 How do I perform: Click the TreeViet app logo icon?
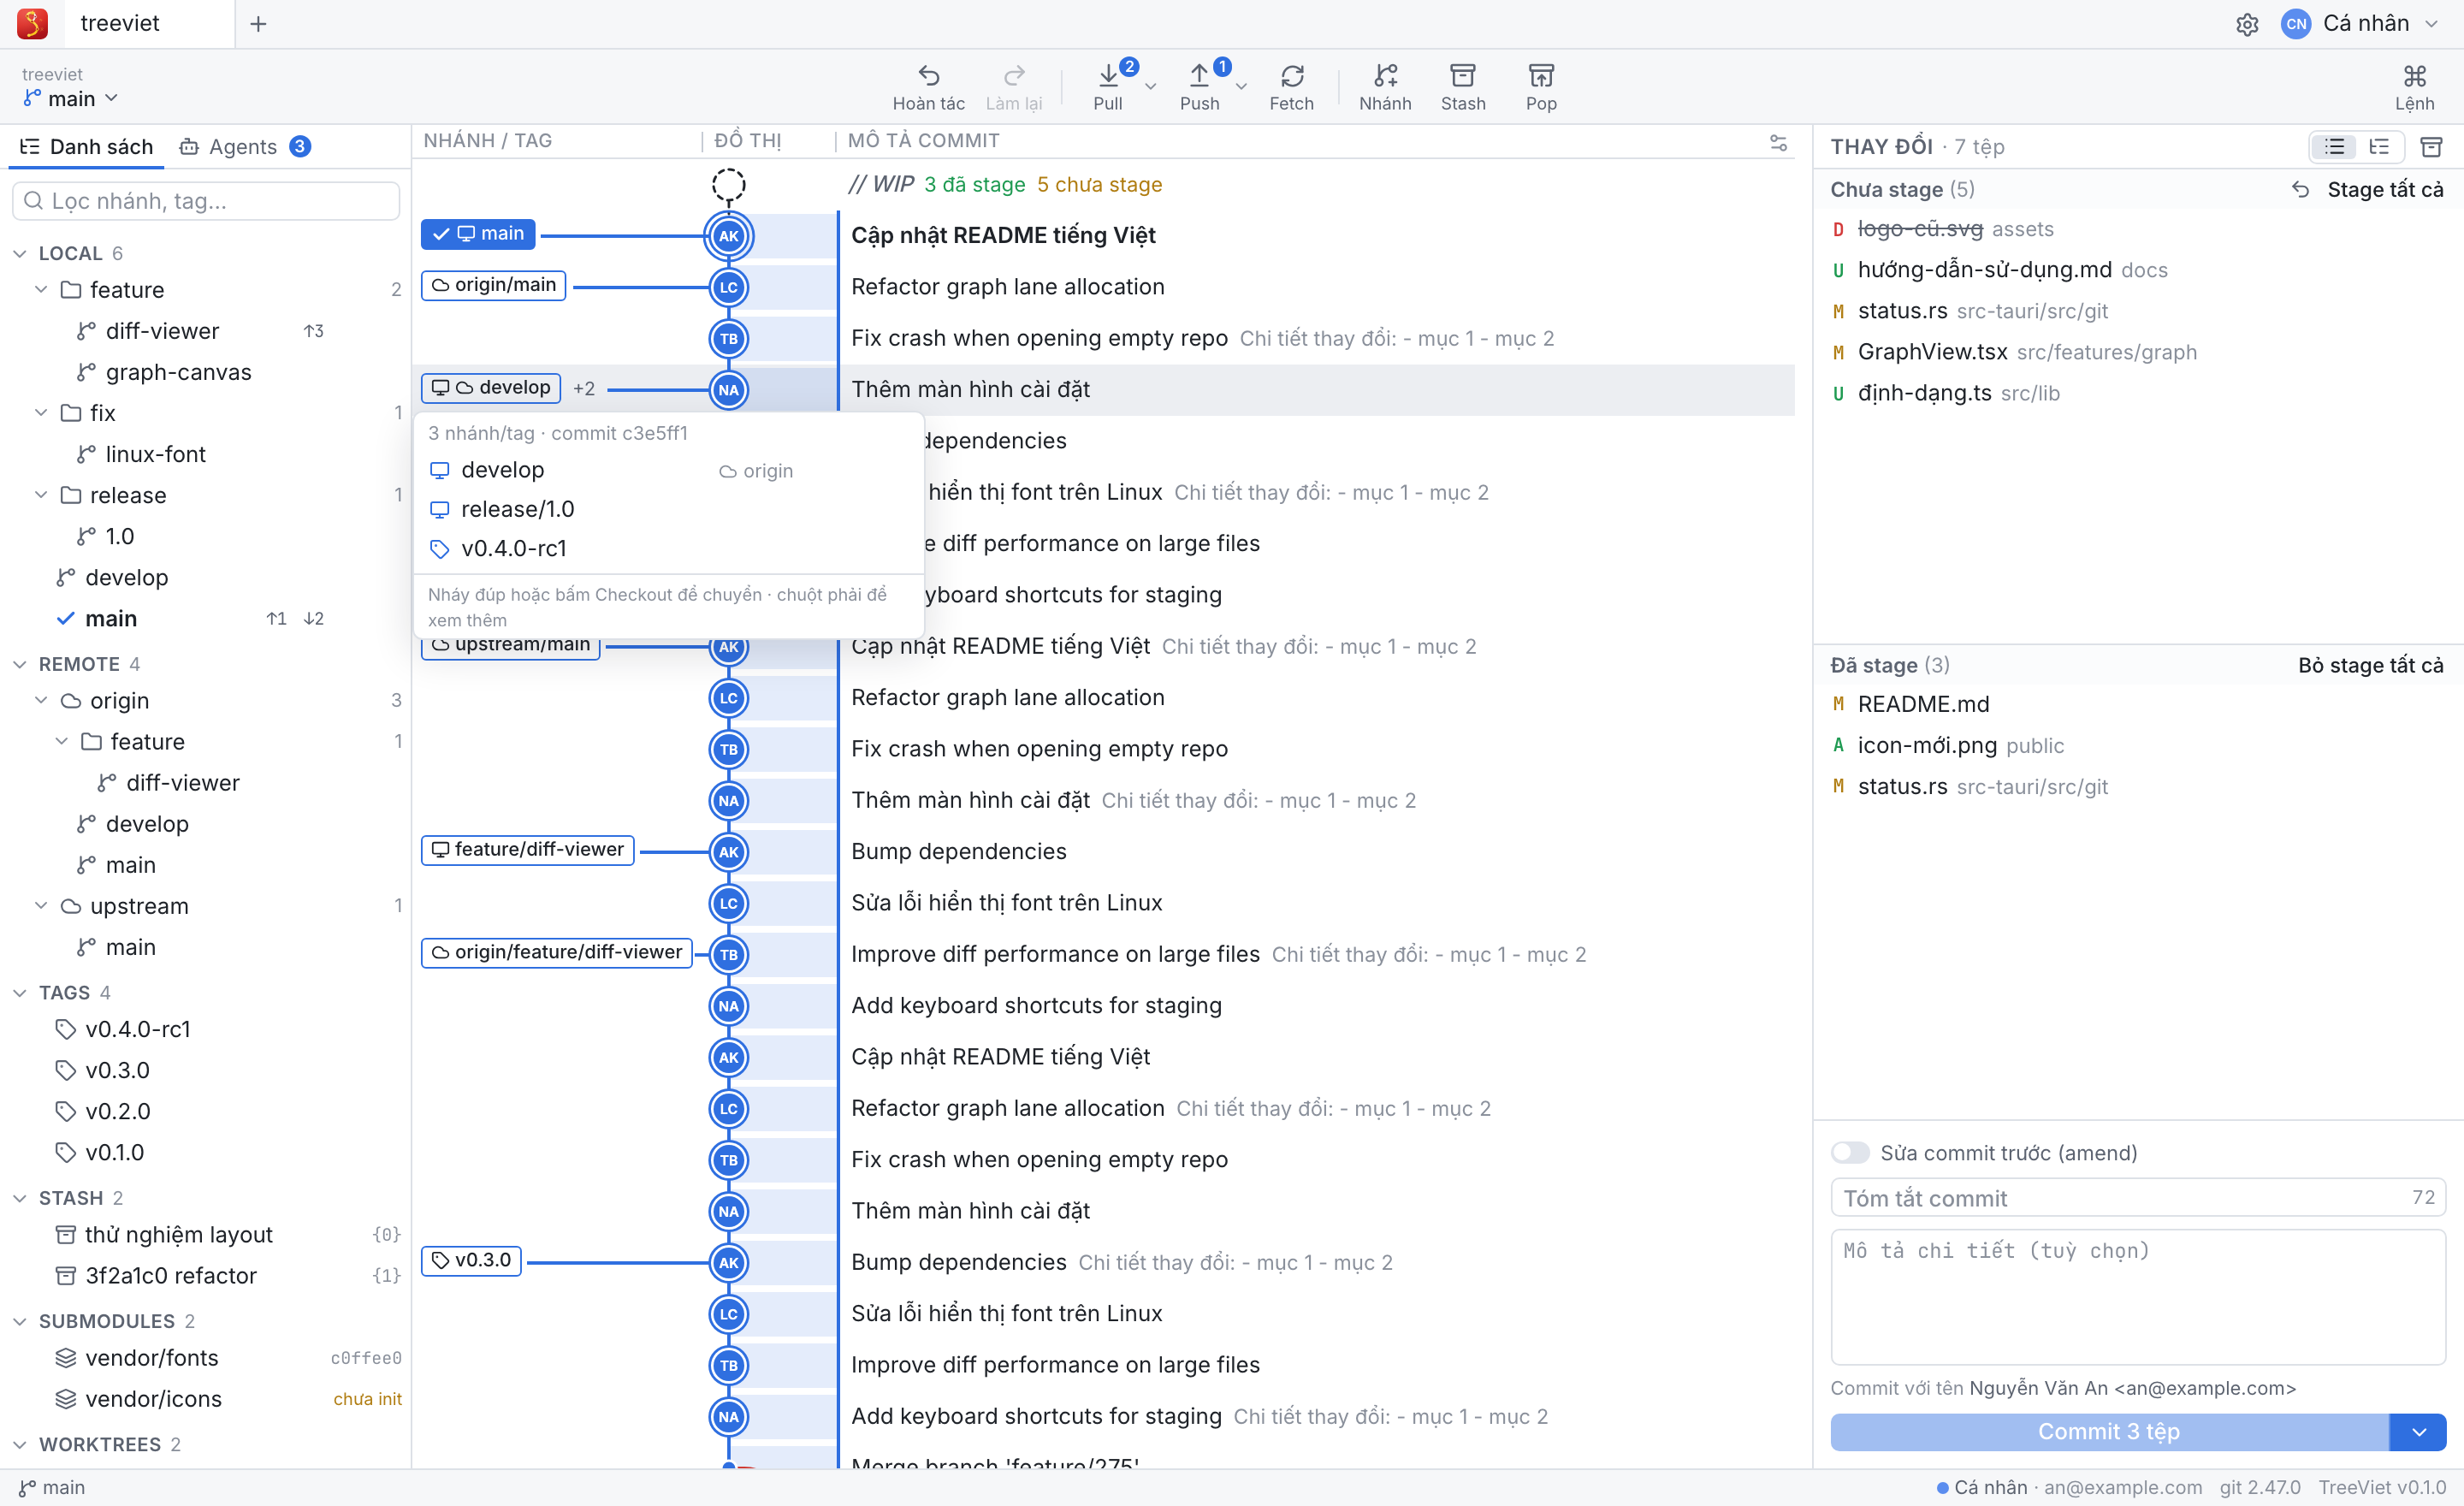click(x=32, y=23)
